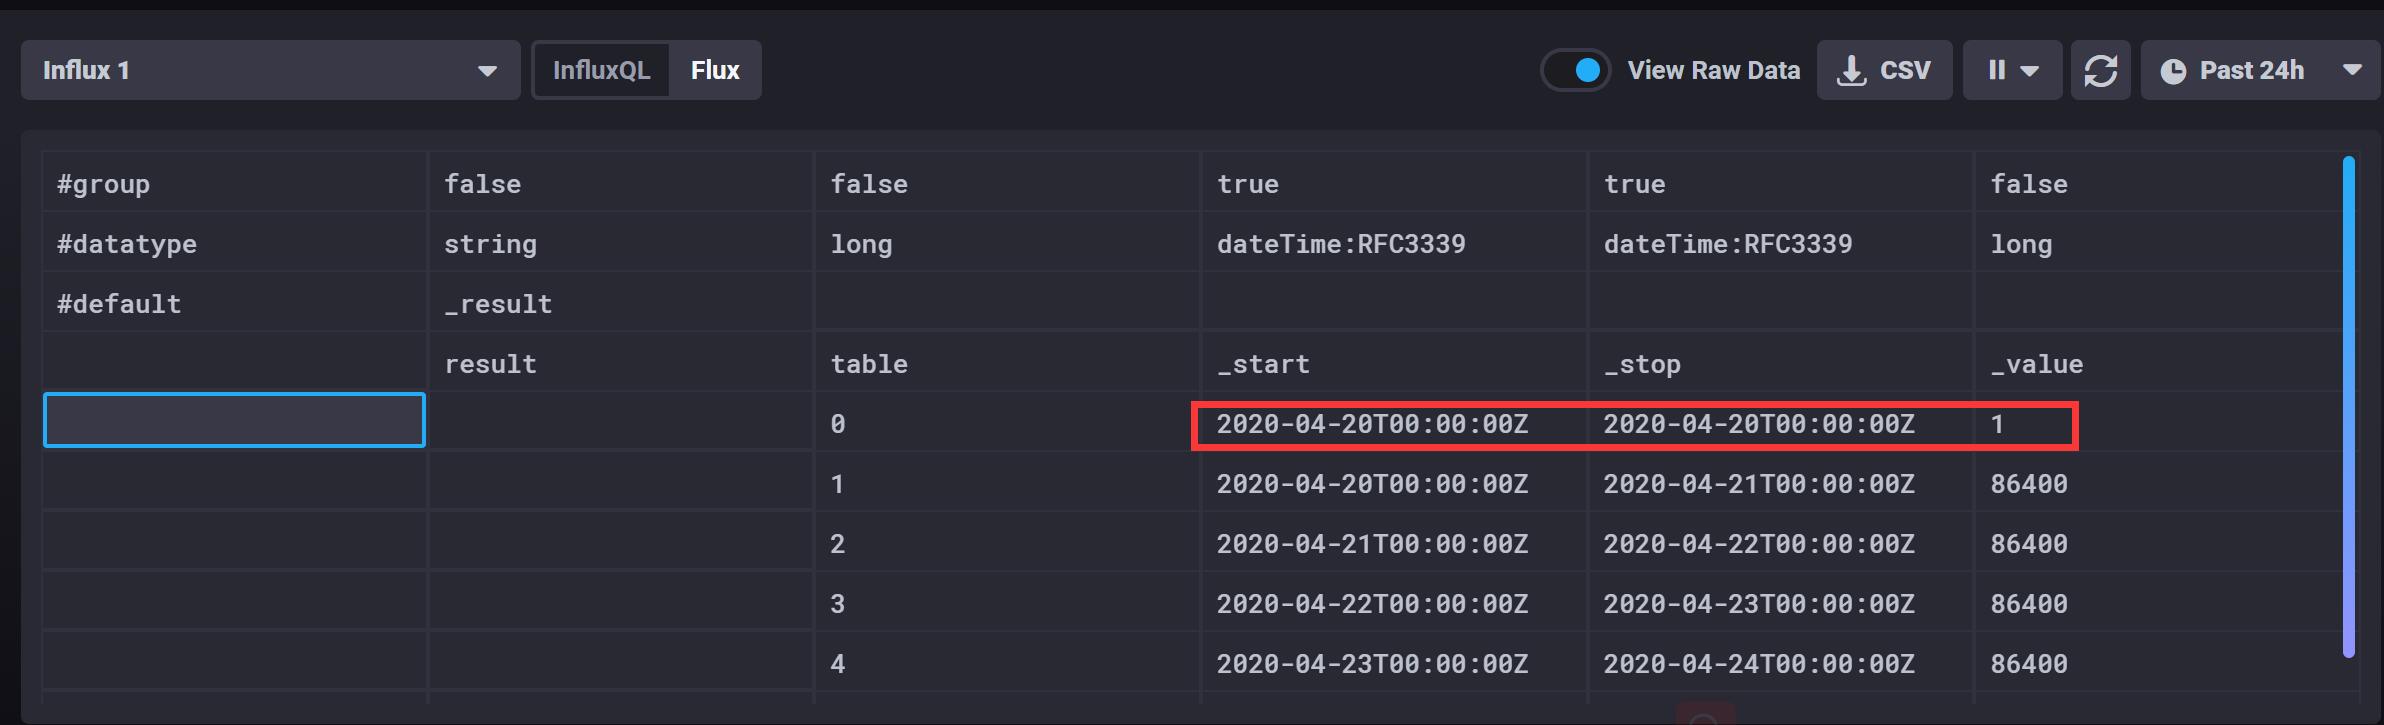The width and height of the screenshot is (2384, 725).
Task: Select the highlighted empty result cell
Action: point(233,420)
